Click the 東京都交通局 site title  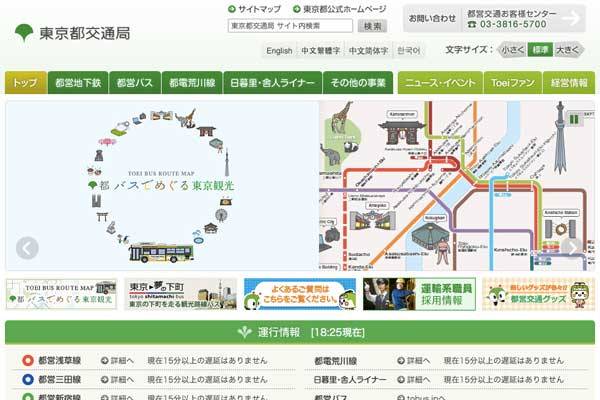point(85,33)
